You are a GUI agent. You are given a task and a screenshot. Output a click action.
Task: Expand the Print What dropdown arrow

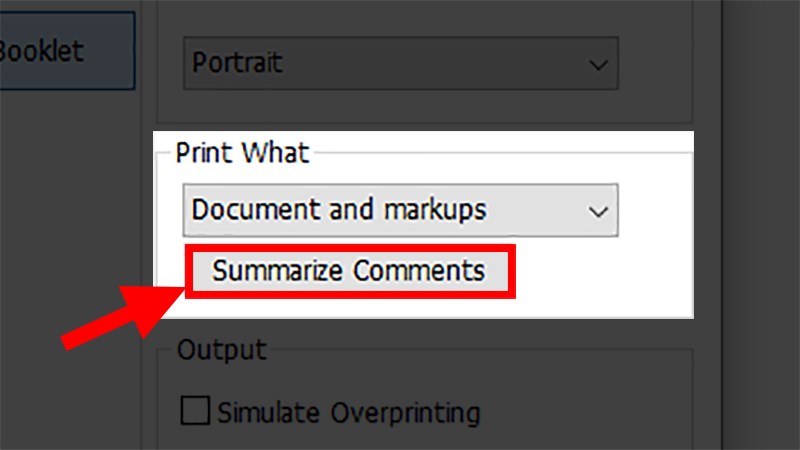[x=598, y=210]
